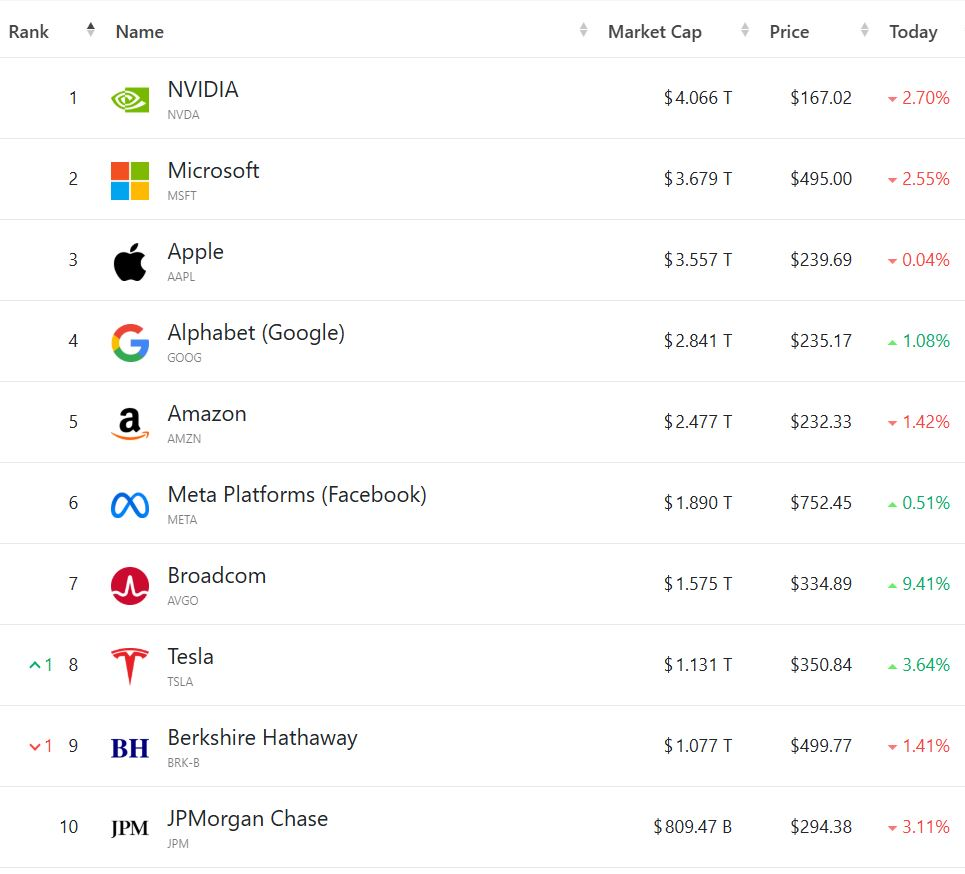Open the Alphabet (Google) company link
Image resolution: width=965 pixels, height=874 pixels.
(256, 333)
